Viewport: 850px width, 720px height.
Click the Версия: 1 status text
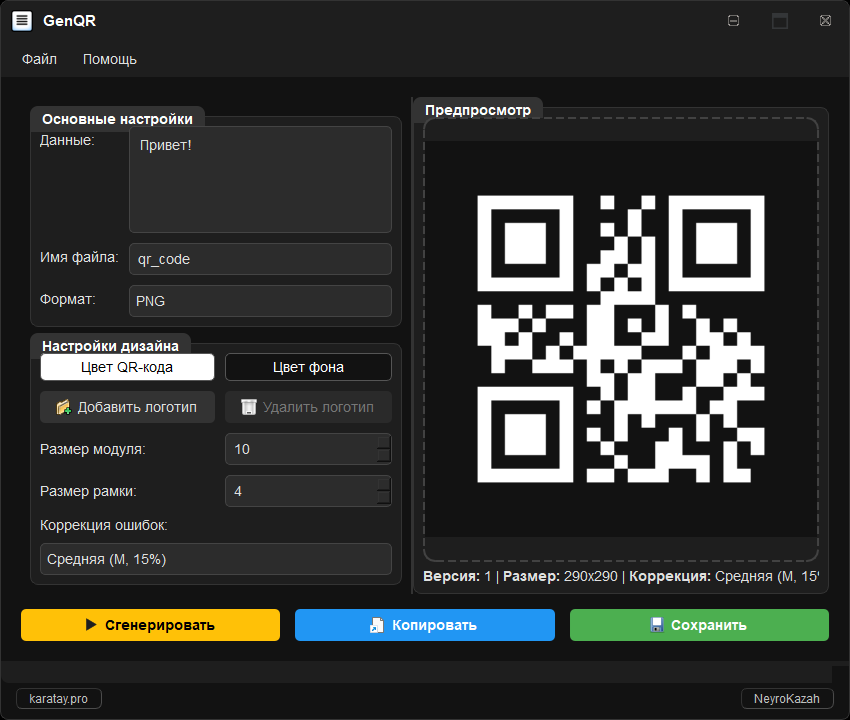click(x=457, y=576)
